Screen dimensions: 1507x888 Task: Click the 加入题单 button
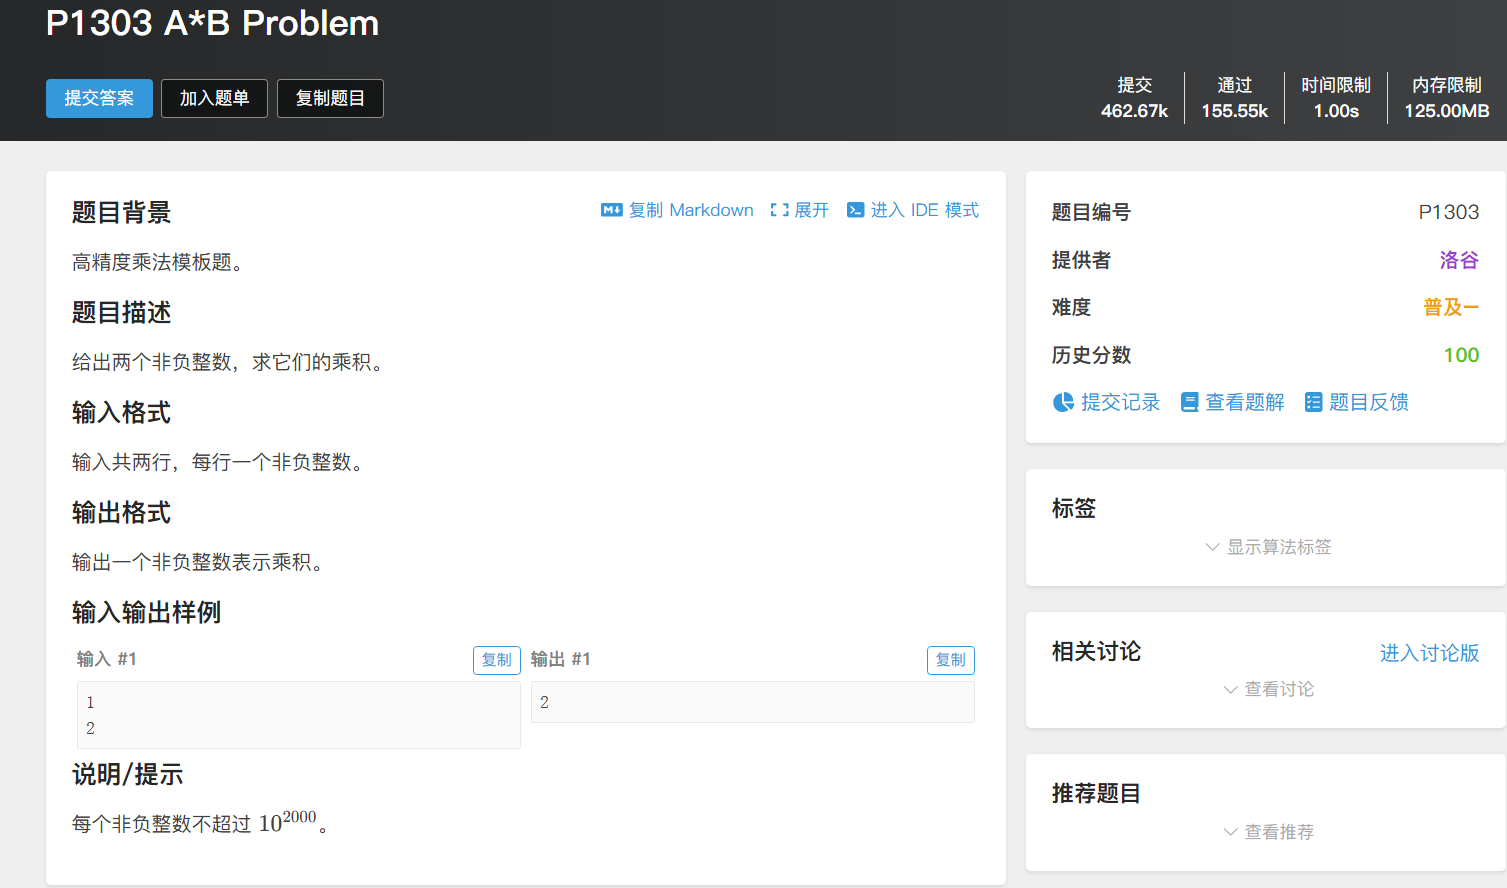pyautogui.click(x=214, y=98)
